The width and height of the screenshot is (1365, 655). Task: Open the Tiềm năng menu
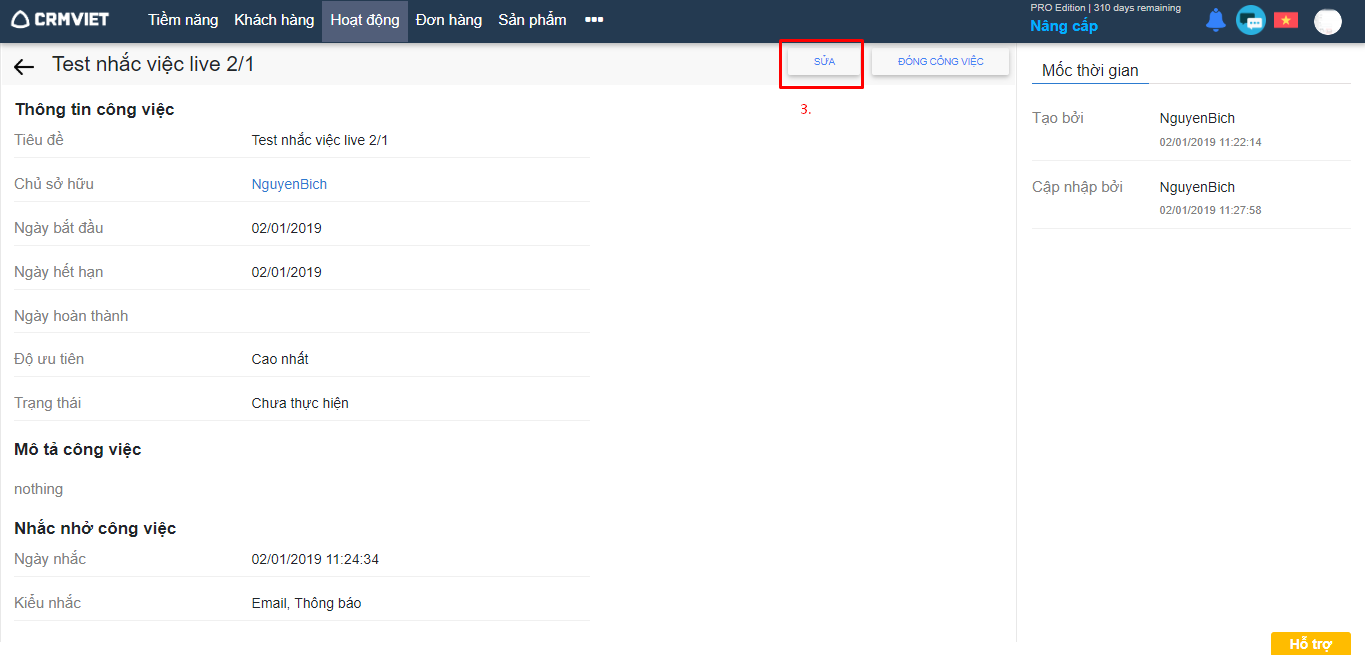(x=183, y=20)
